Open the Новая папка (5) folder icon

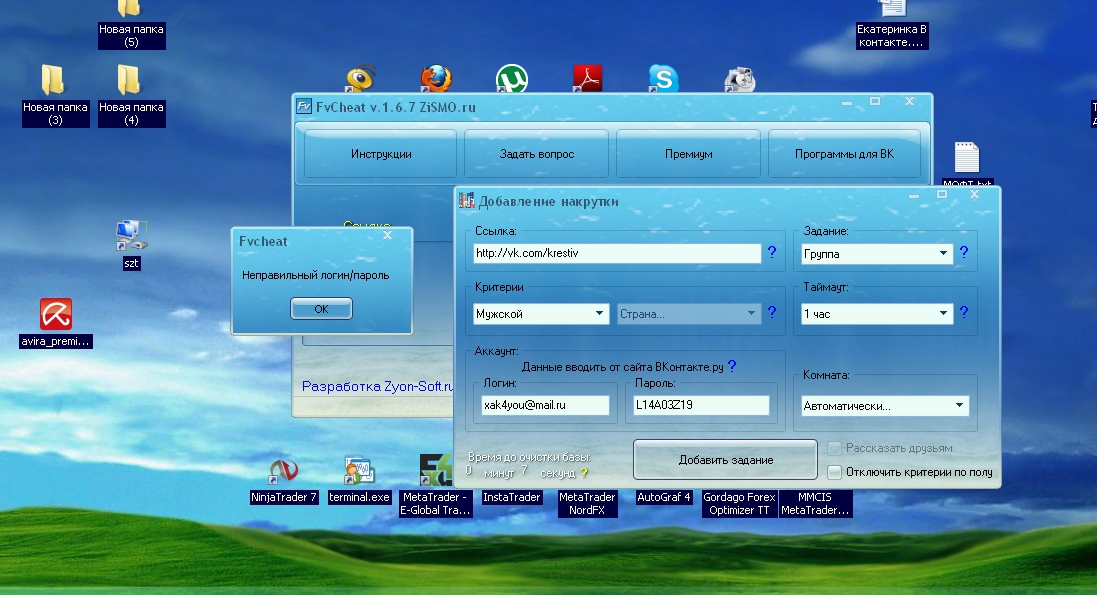(129, 8)
